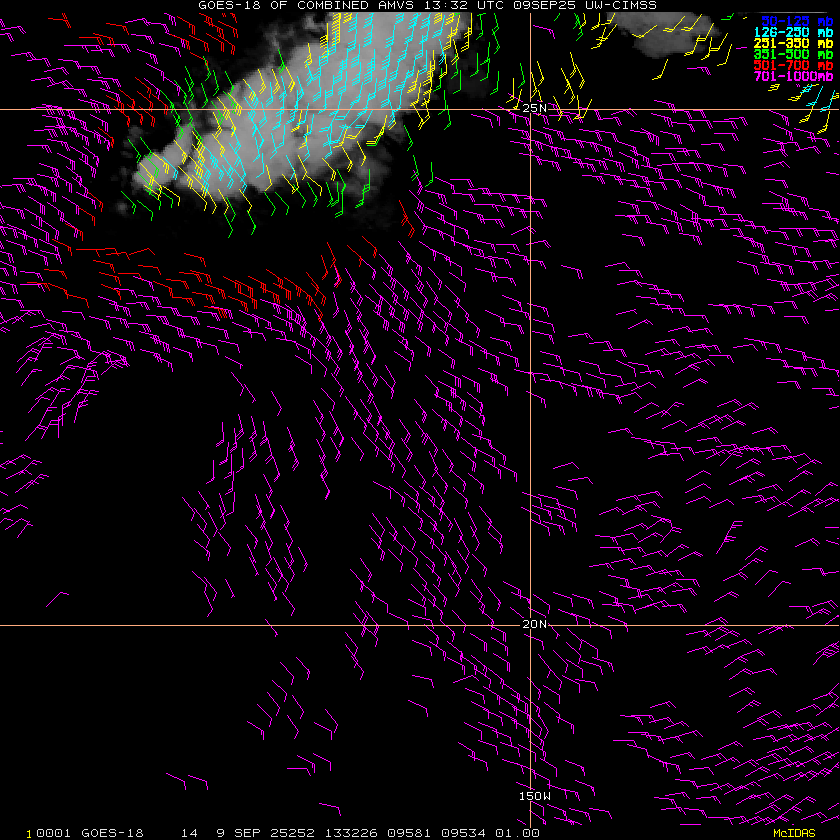Click the 351-500 mb legend entry
Screen dimensions: 840x840
click(x=793, y=54)
